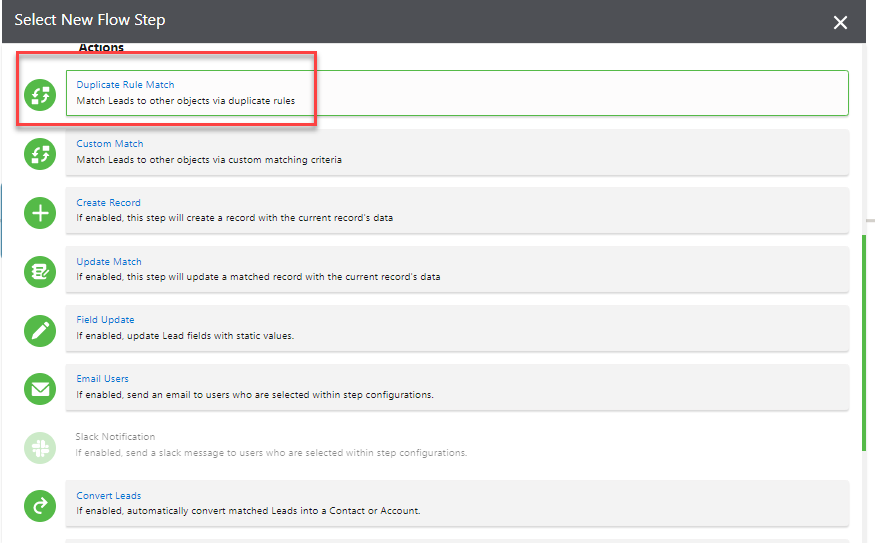Click the Email Users envelope icon
Viewport: 875px width, 543px height.
coord(40,389)
